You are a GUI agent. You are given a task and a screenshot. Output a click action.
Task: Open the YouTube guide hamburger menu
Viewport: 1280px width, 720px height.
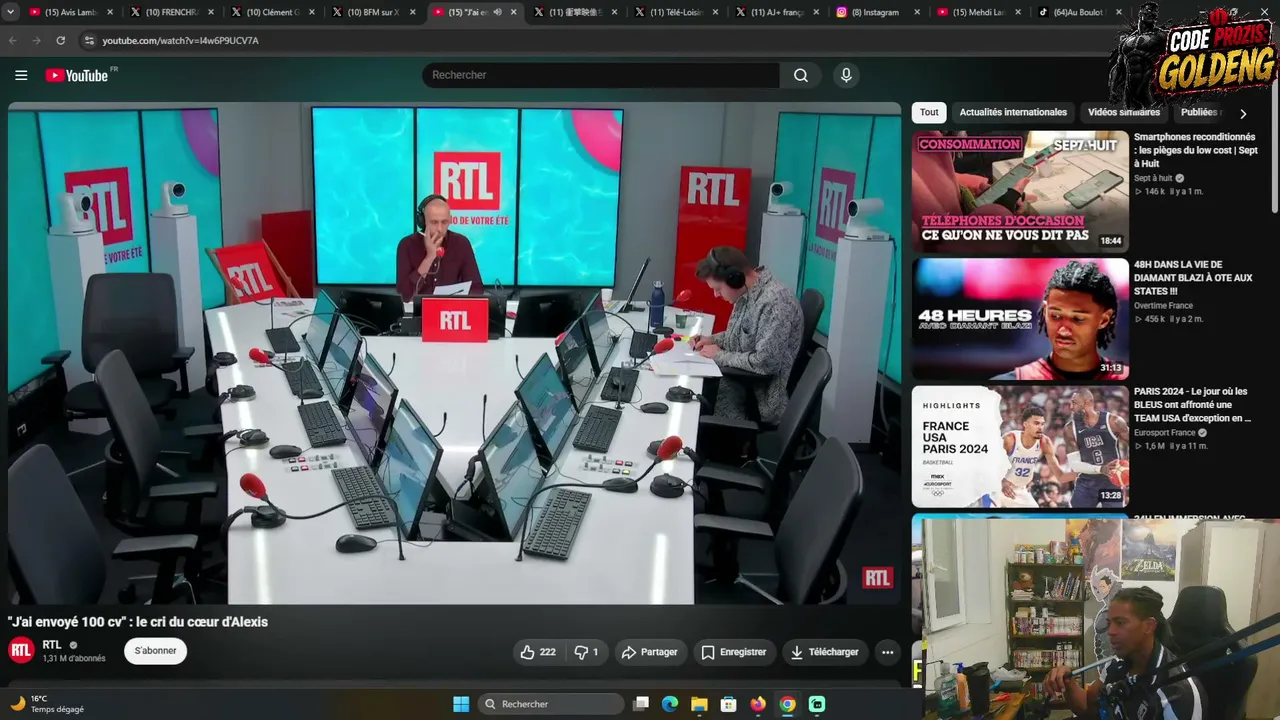tap(21, 75)
